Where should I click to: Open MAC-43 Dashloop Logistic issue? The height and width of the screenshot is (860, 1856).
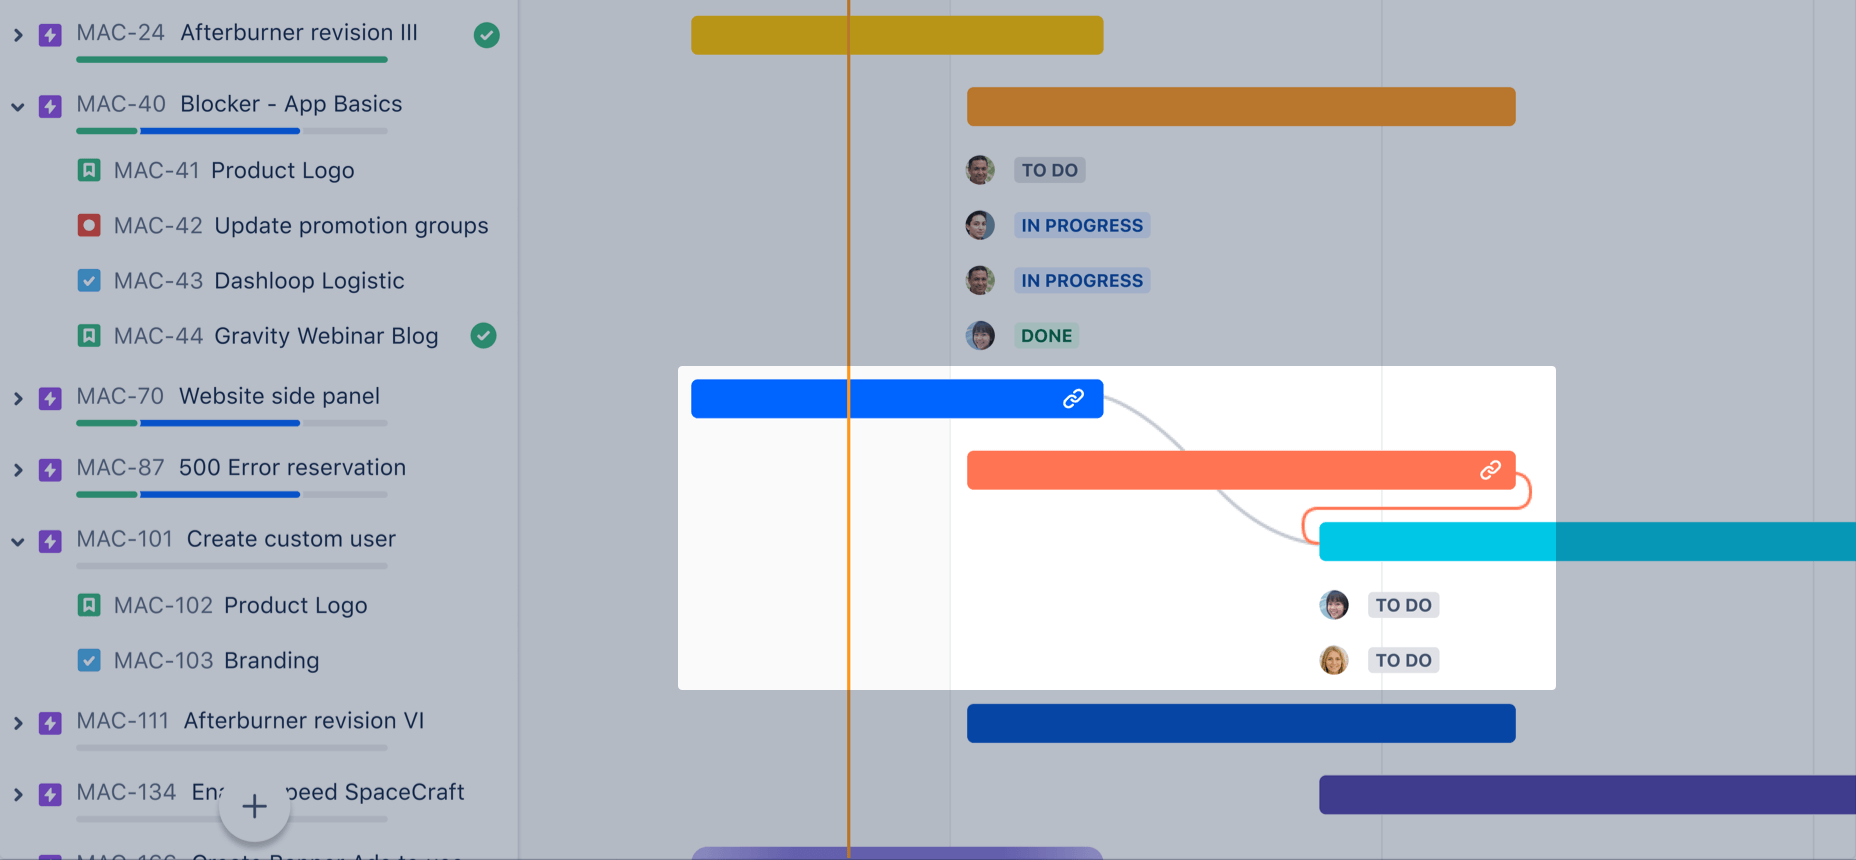tap(259, 280)
